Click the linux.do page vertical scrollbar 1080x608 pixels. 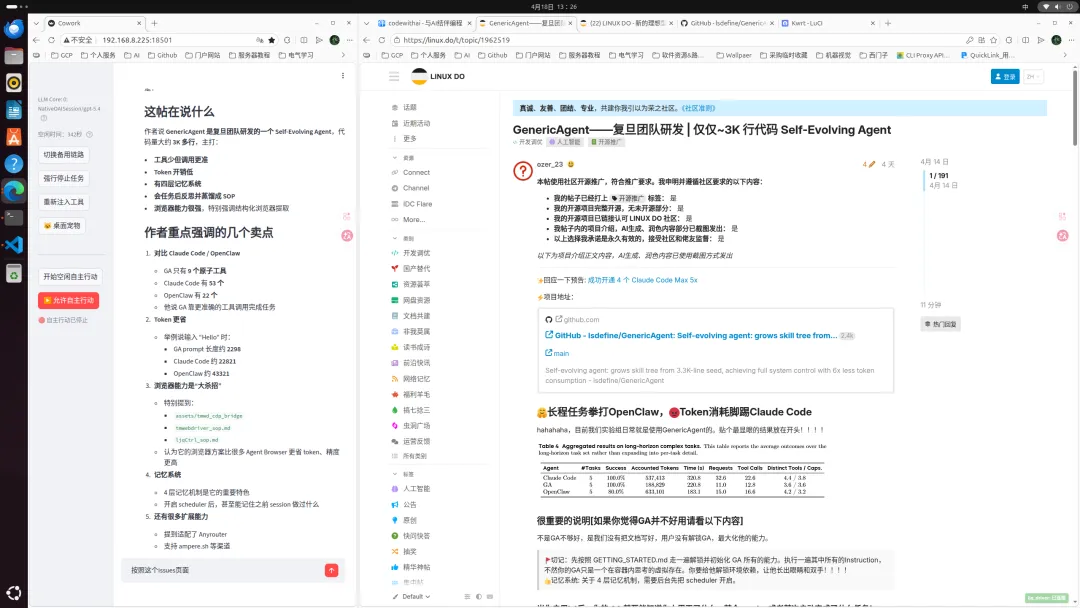[x=1075, y=107]
